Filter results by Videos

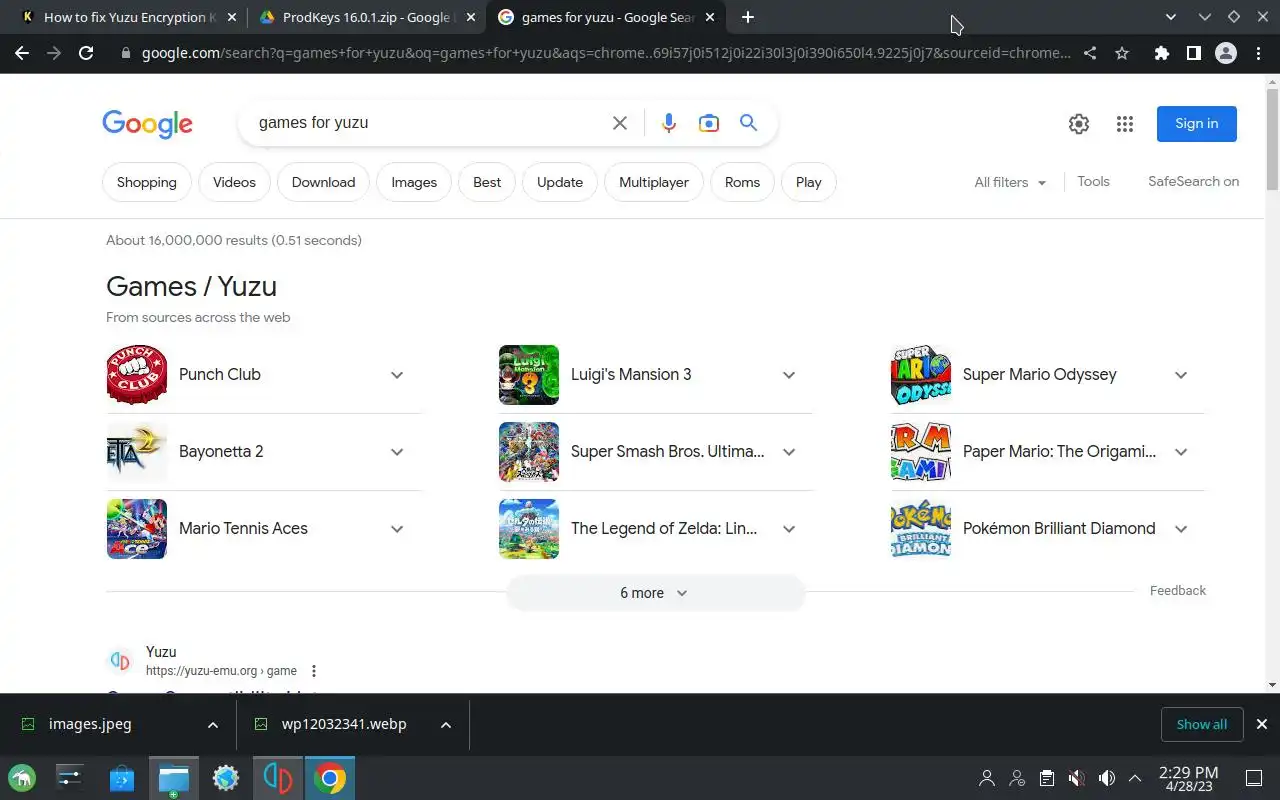[234, 182]
